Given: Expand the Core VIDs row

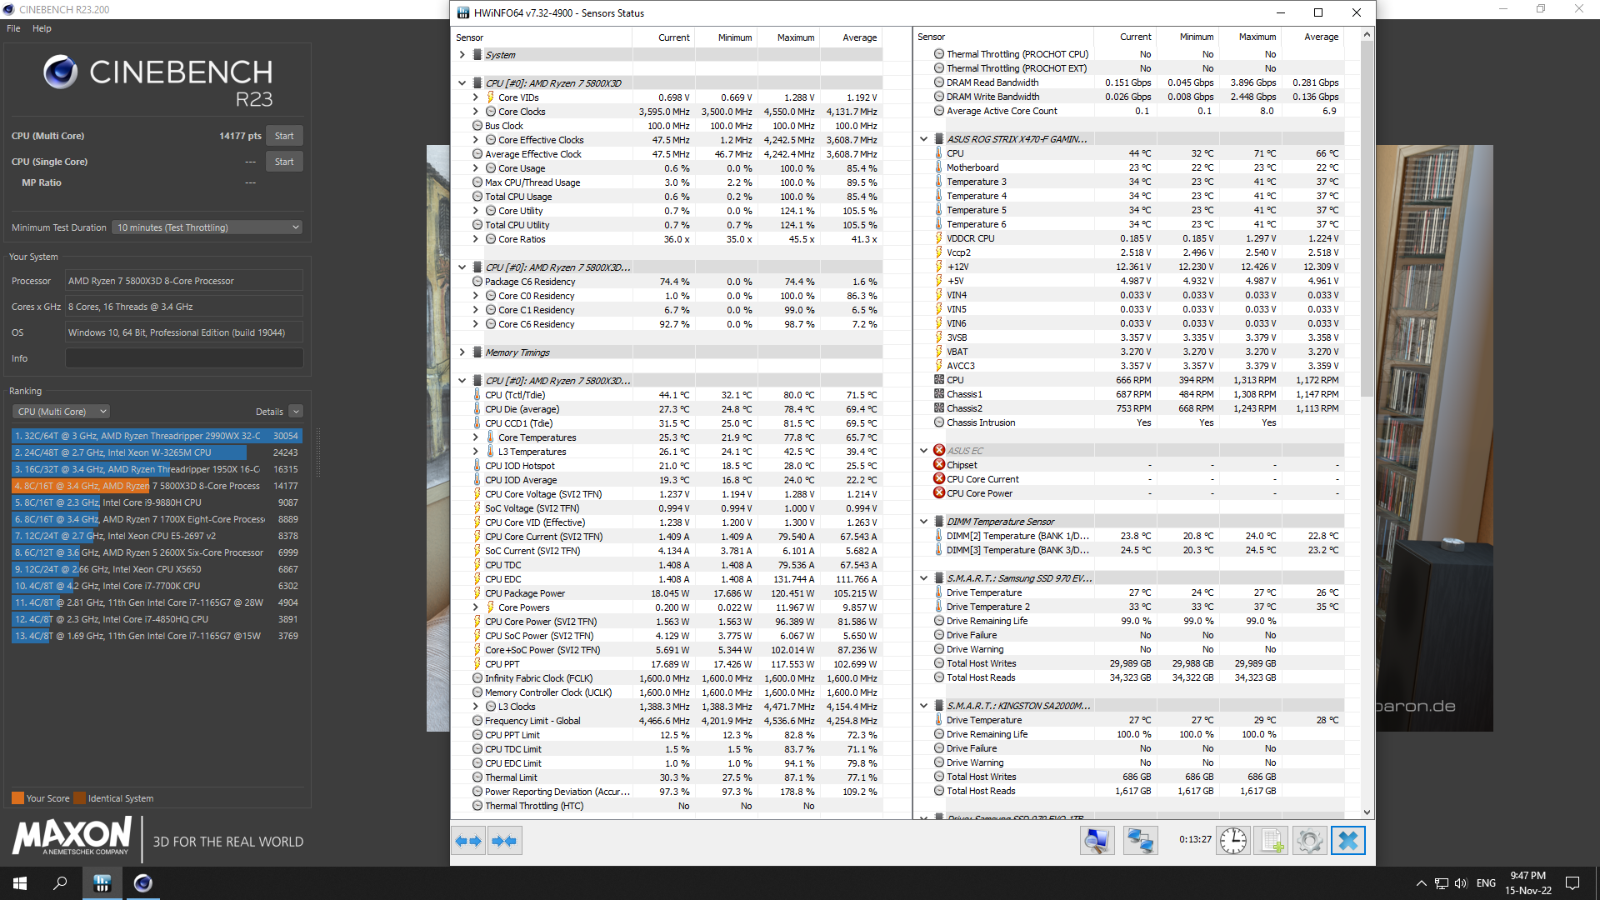Looking at the screenshot, I should click(x=476, y=97).
